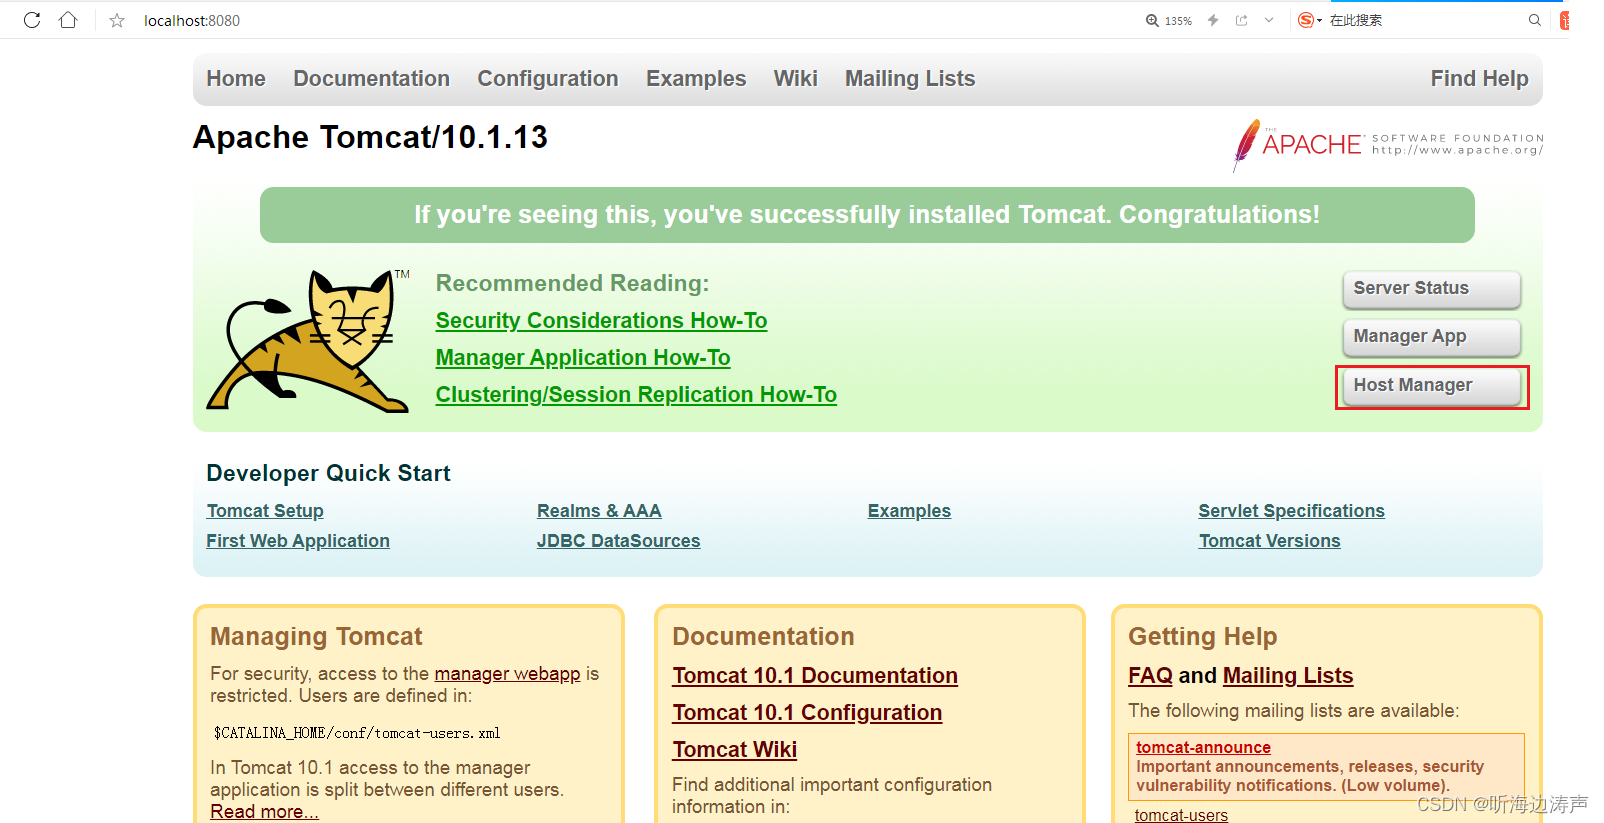The image size is (1604, 823).
Task: Open the Sogou search engine selector
Action: (1309, 20)
